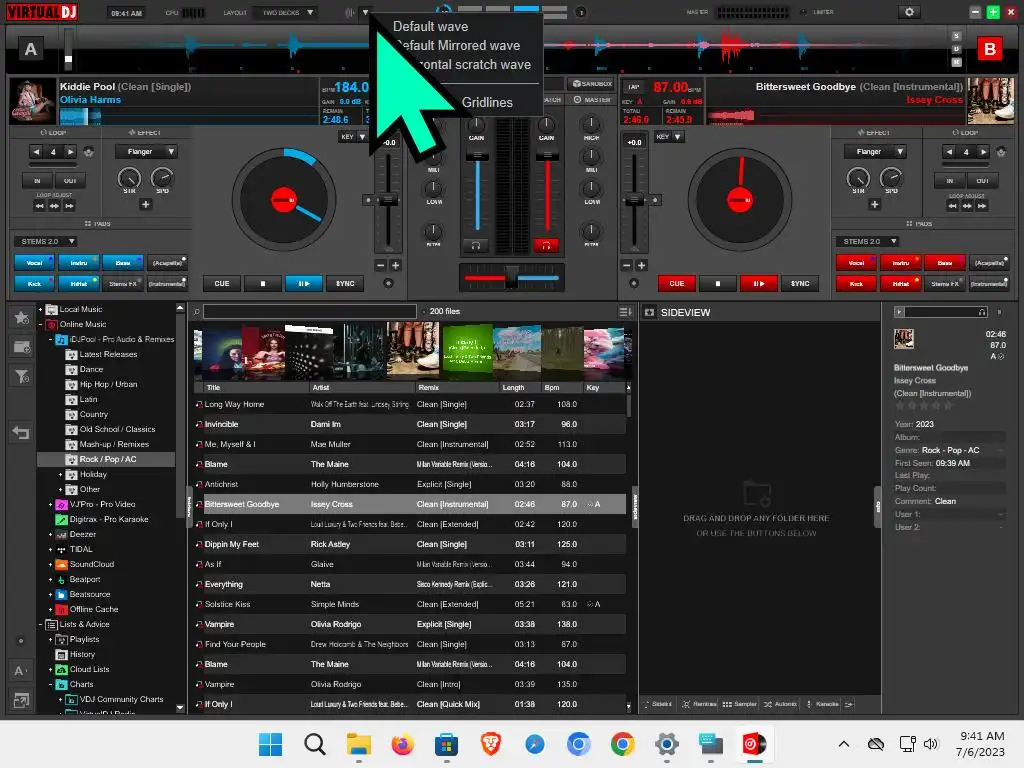Click the bottom-left layout sidebar icon
Image resolution: width=1024 pixels, height=768 pixels.
click(x=21, y=700)
